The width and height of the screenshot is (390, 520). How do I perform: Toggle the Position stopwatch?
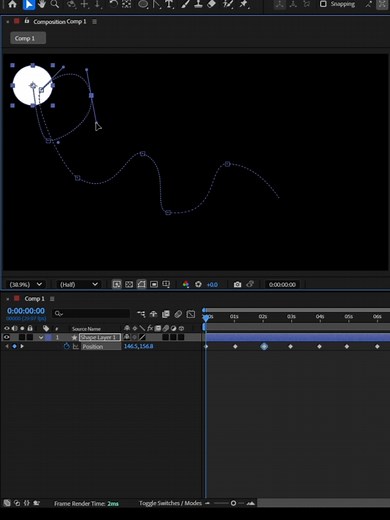pyautogui.click(x=67, y=346)
